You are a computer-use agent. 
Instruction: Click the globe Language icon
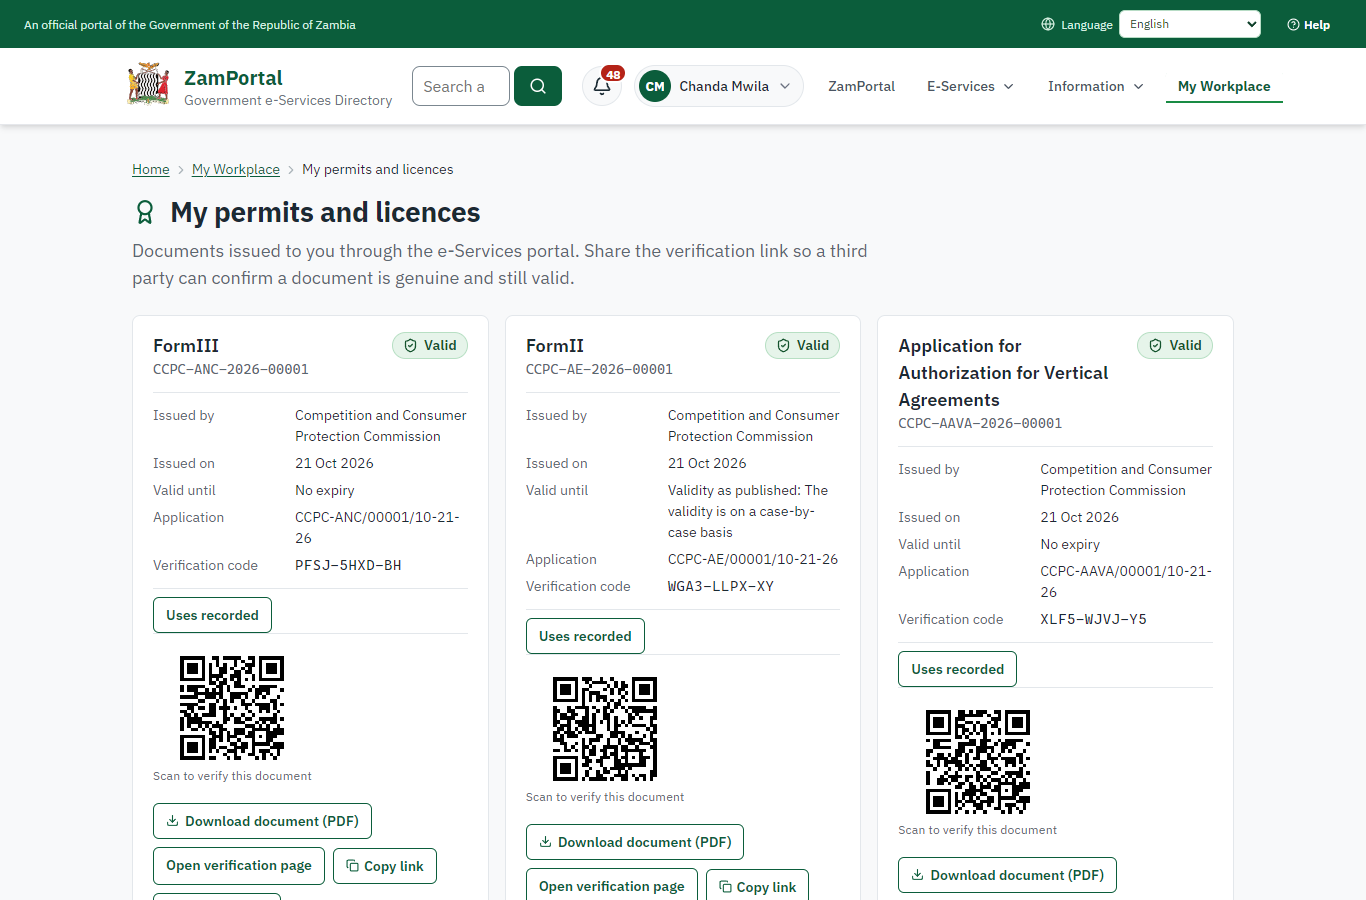(1048, 24)
